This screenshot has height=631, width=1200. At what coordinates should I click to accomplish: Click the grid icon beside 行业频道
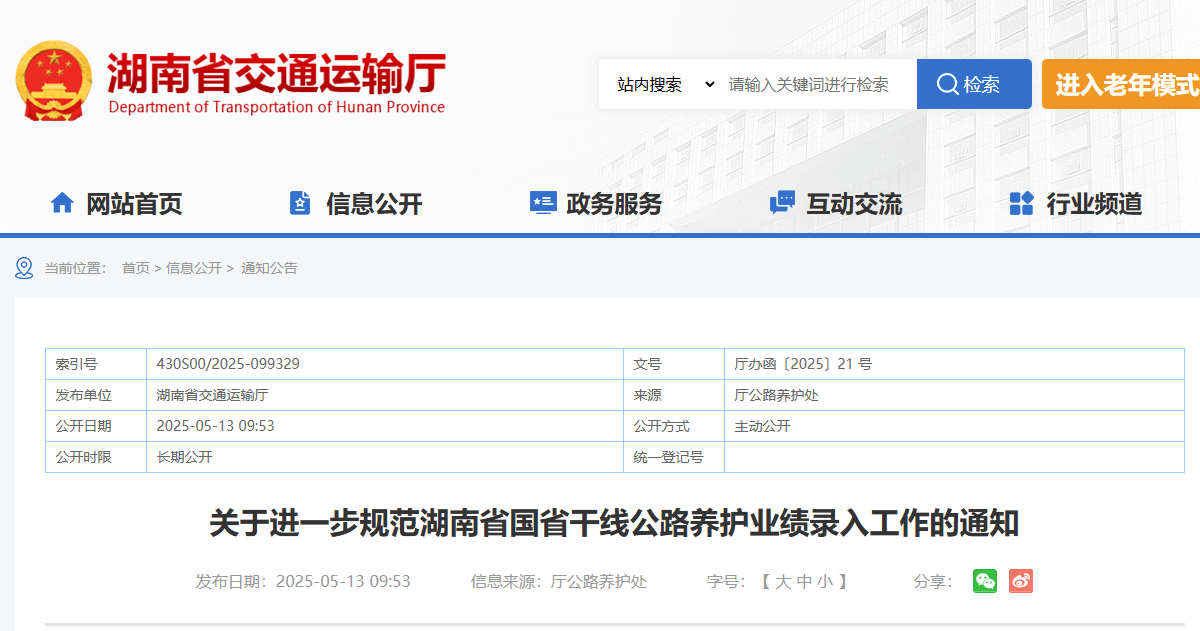[1021, 204]
